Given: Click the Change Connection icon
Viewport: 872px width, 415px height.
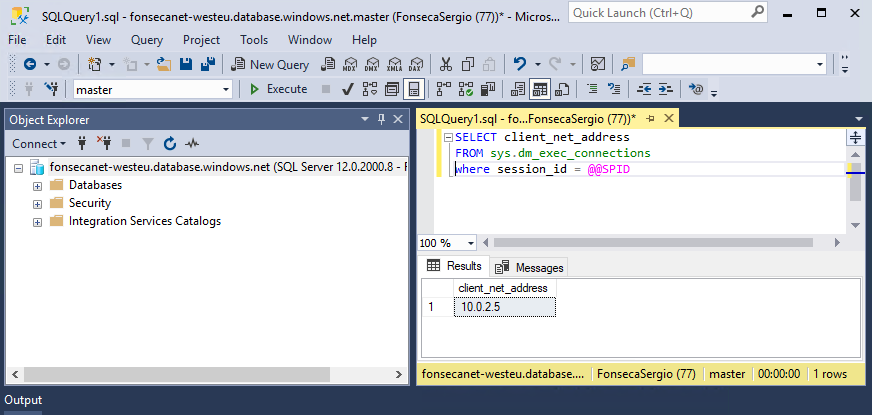Looking at the screenshot, I should coord(51,89).
